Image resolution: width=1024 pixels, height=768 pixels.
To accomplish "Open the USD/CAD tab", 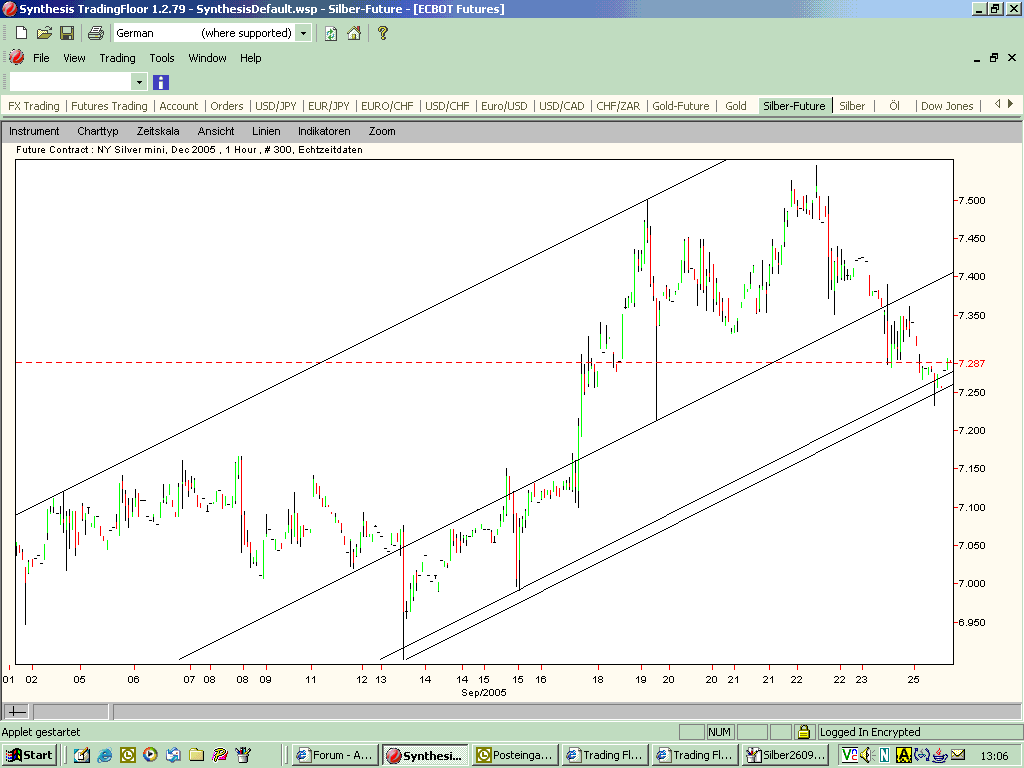I will tap(562, 106).
